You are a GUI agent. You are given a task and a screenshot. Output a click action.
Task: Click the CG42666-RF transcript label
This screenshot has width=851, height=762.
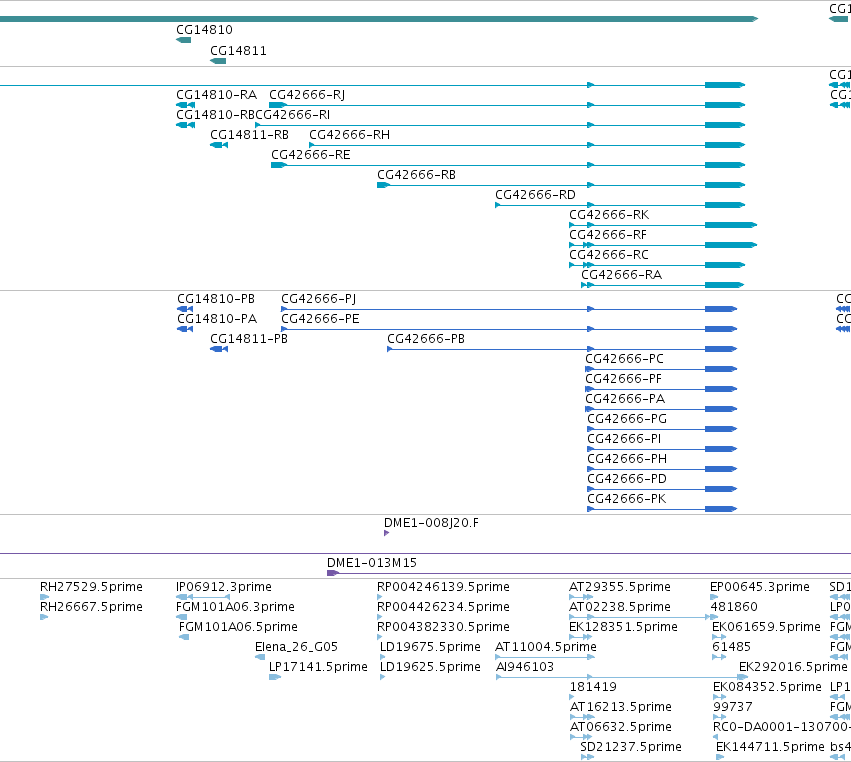pyautogui.click(x=608, y=235)
